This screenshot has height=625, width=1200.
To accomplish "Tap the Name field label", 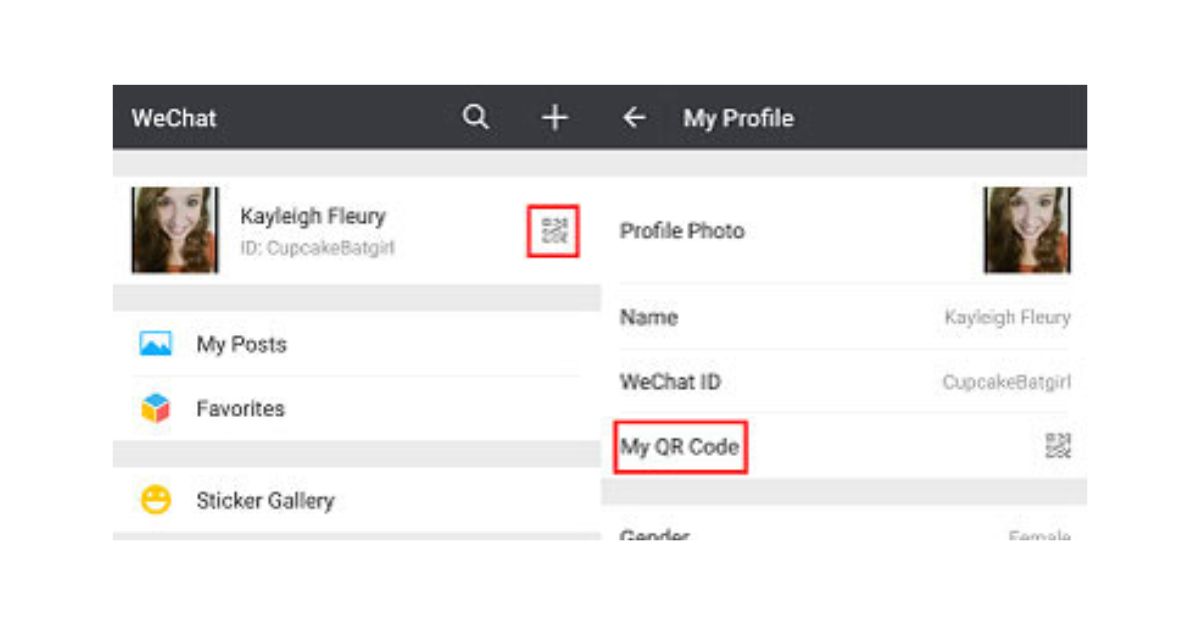I will [649, 318].
